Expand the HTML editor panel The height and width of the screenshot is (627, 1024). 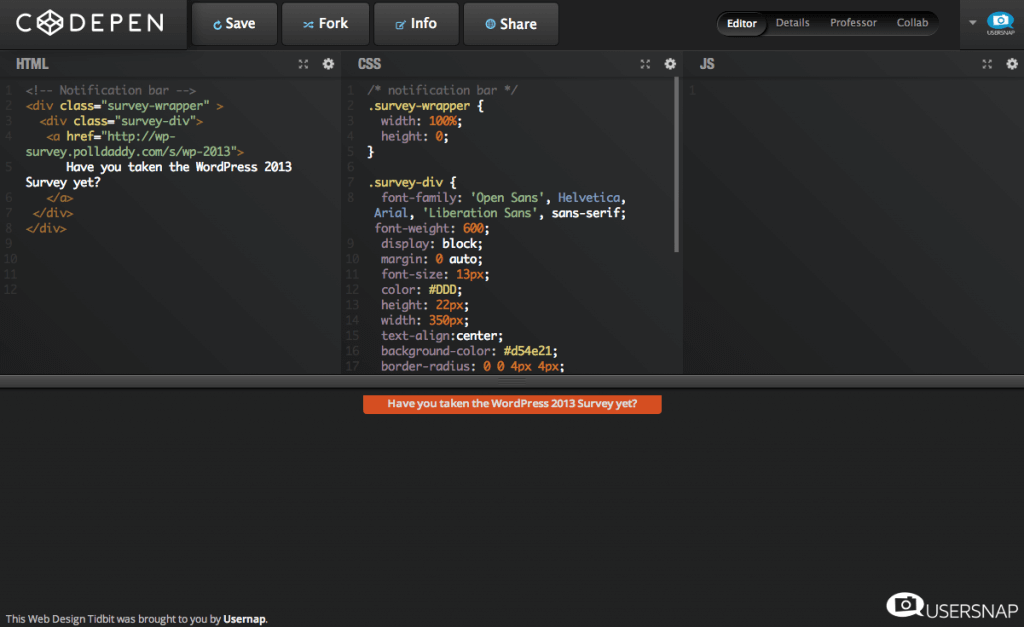pos(303,64)
